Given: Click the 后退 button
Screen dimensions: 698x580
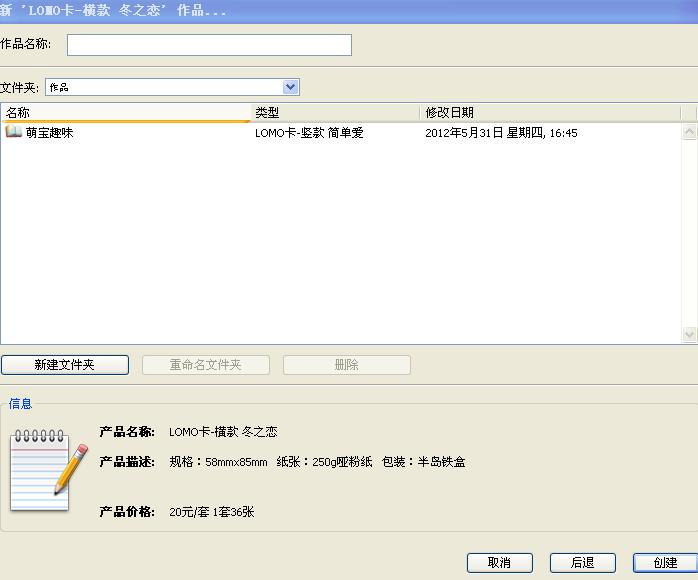Looking at the screenshot, I should [x=583, y=563].
